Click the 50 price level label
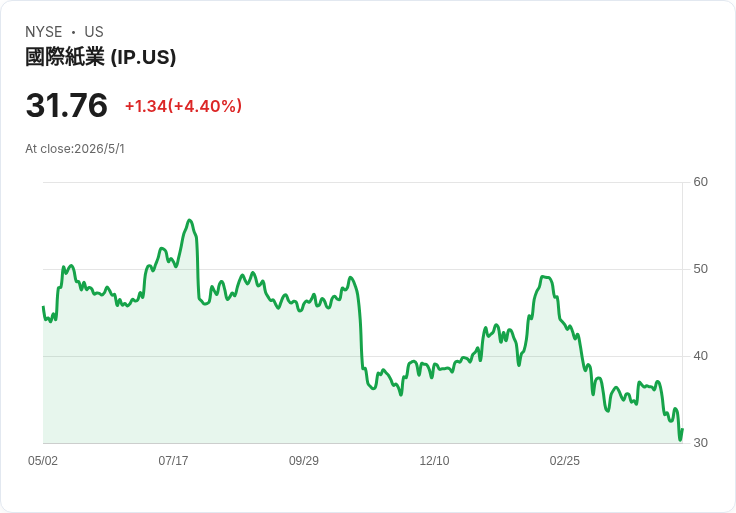The width and height of the screenshot is (736, 513). click(700, 269)
